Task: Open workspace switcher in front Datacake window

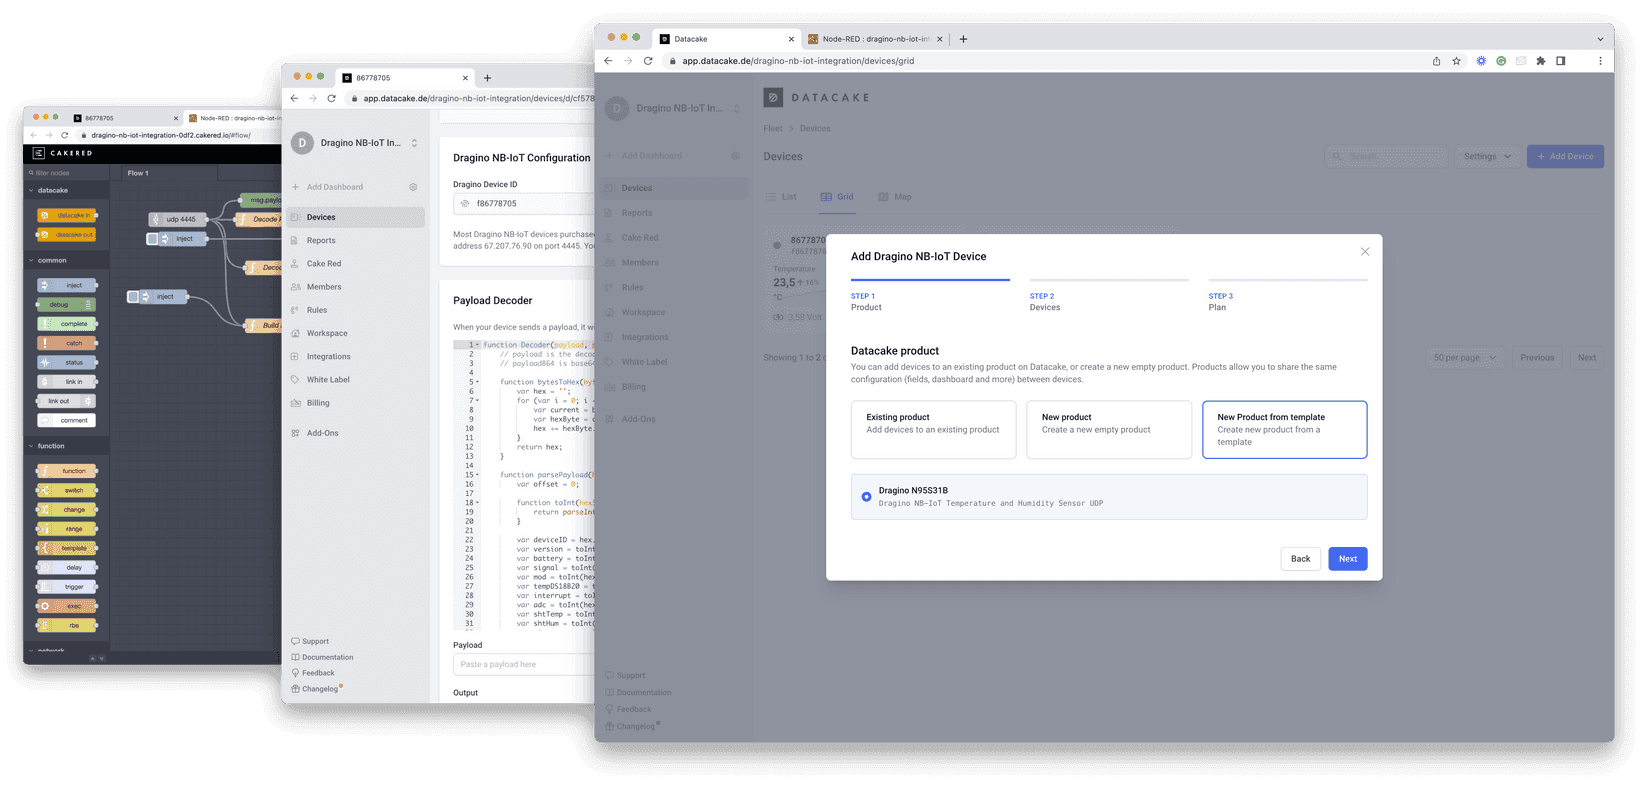Action: (737, 108)
